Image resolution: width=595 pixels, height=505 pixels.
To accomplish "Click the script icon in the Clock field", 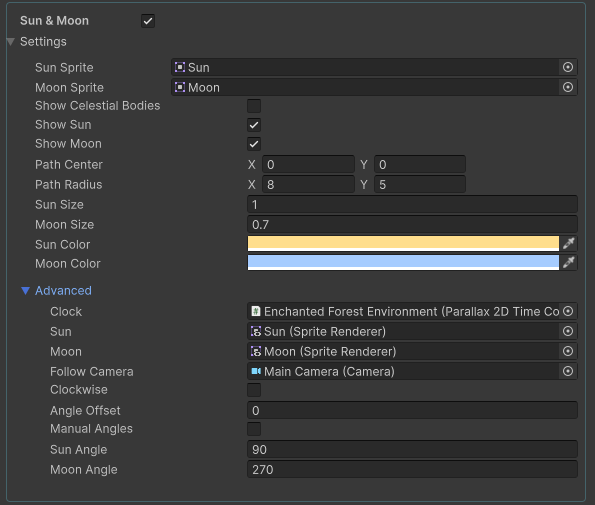I will point(256,311).
